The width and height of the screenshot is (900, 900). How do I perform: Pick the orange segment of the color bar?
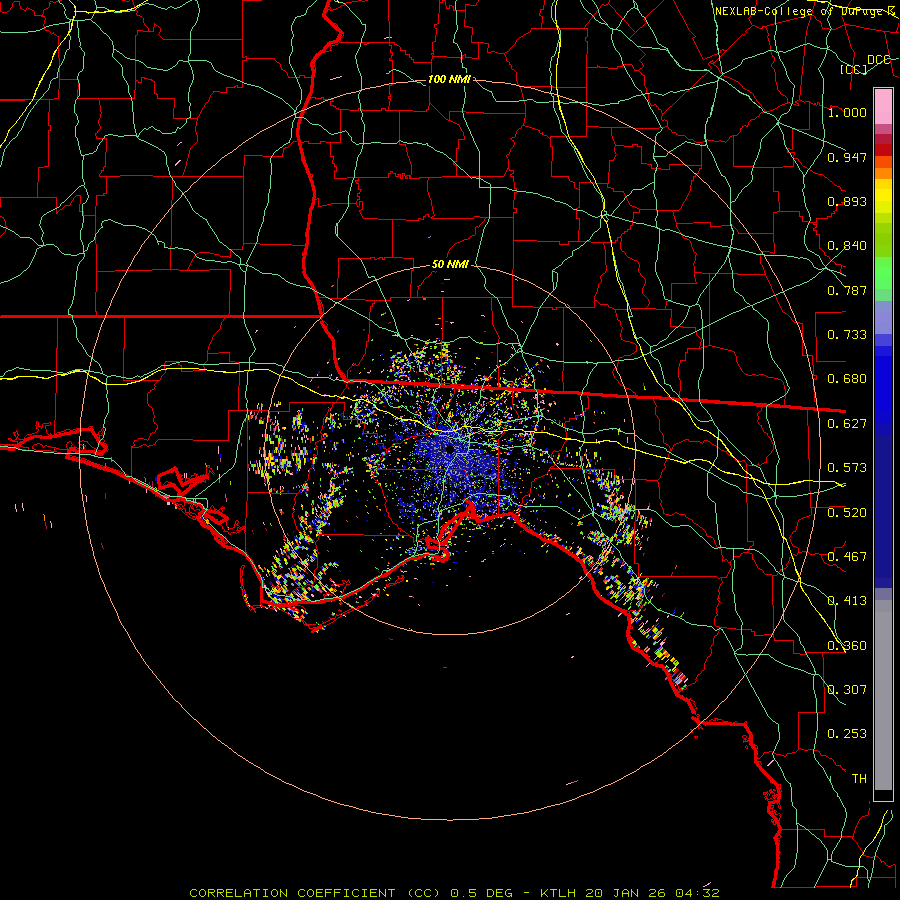[883, 168]
